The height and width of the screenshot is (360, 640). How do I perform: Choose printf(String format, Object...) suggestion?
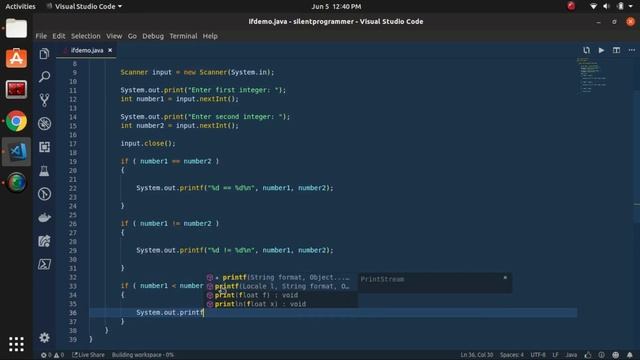[x=281, y=278]
